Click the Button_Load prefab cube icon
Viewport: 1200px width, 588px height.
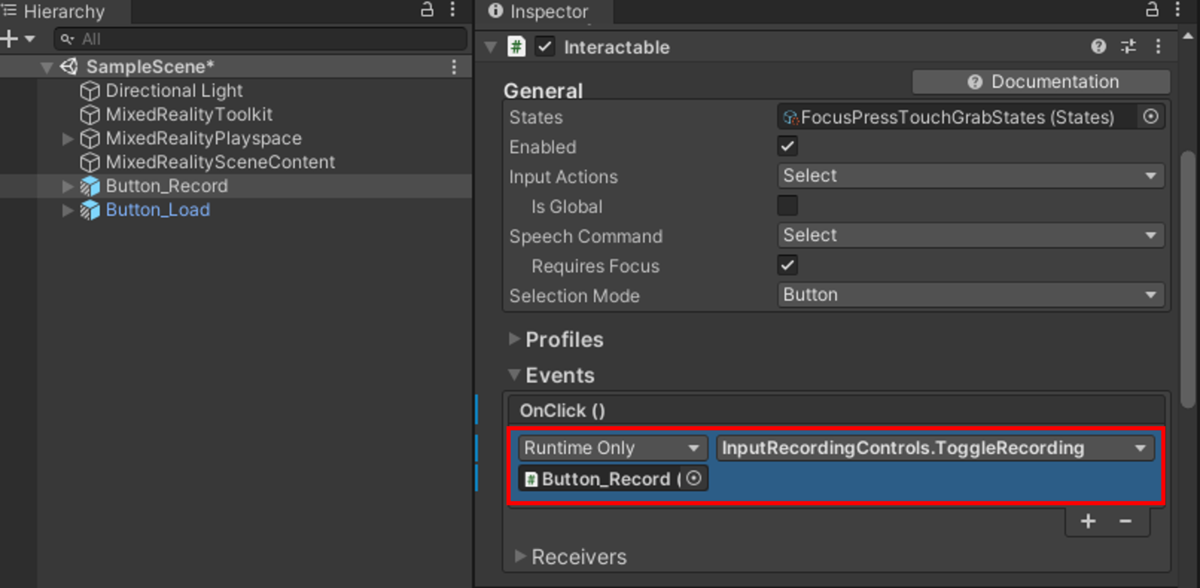(90, 210)
